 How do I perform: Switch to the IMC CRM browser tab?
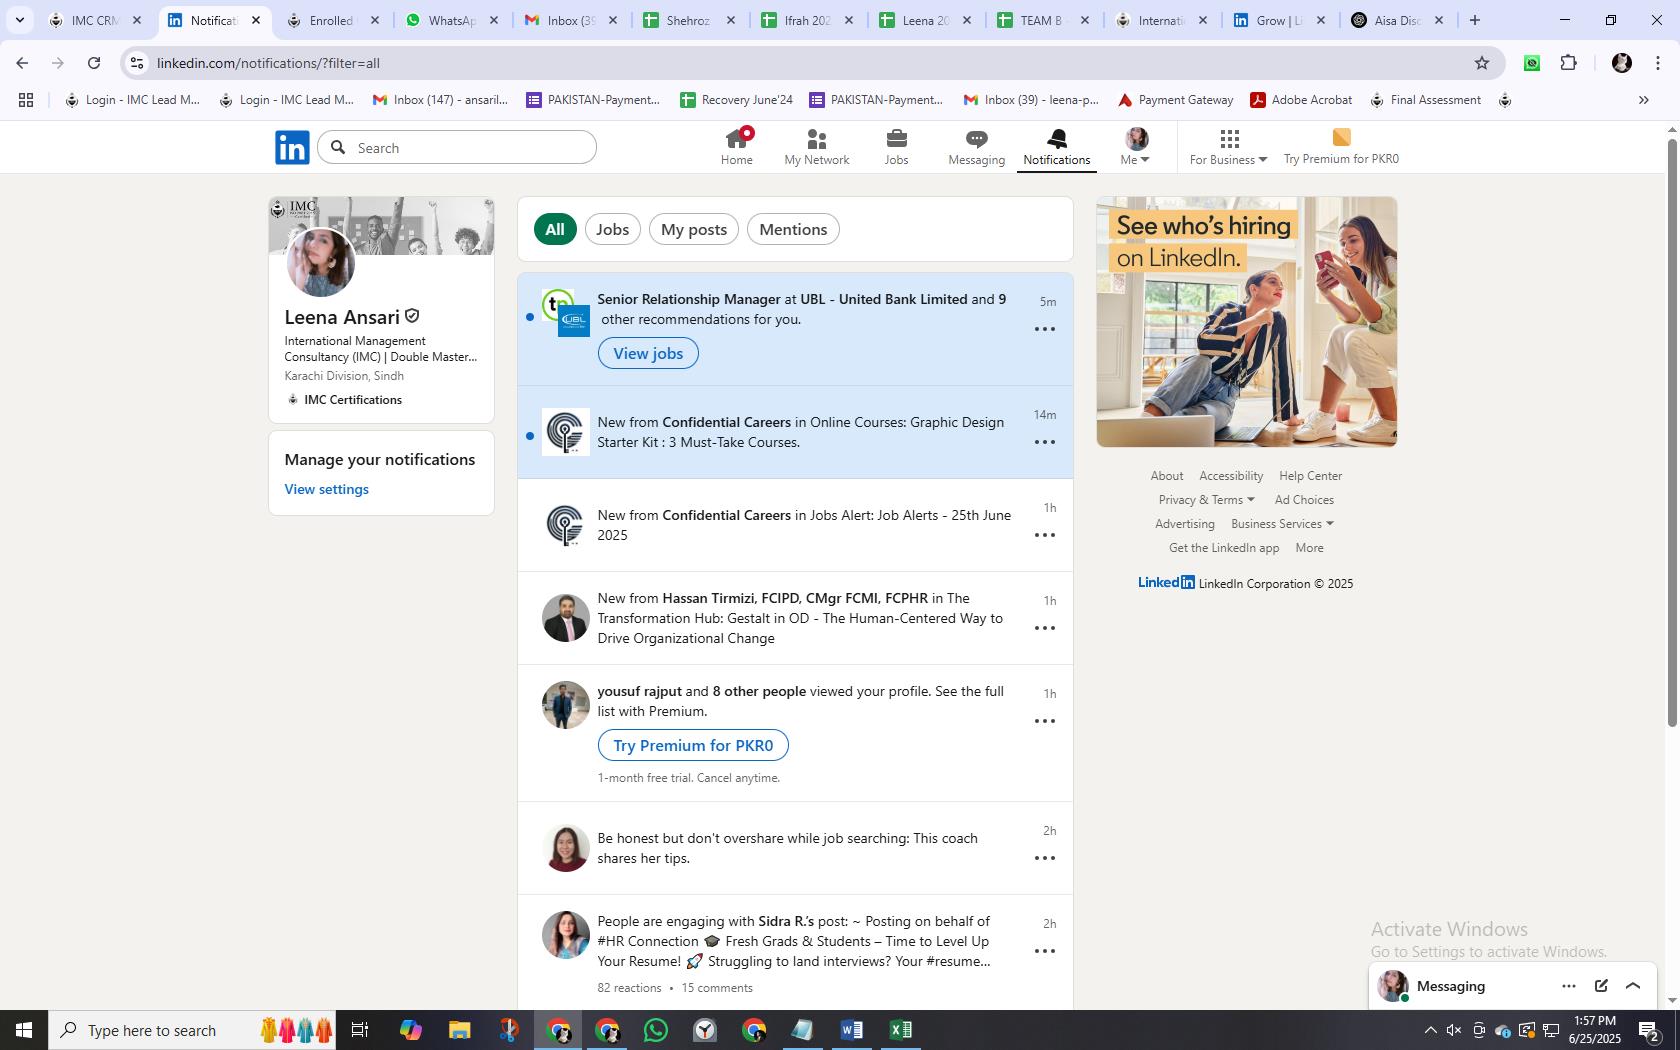pyautogui.click(x=96, y=20)
